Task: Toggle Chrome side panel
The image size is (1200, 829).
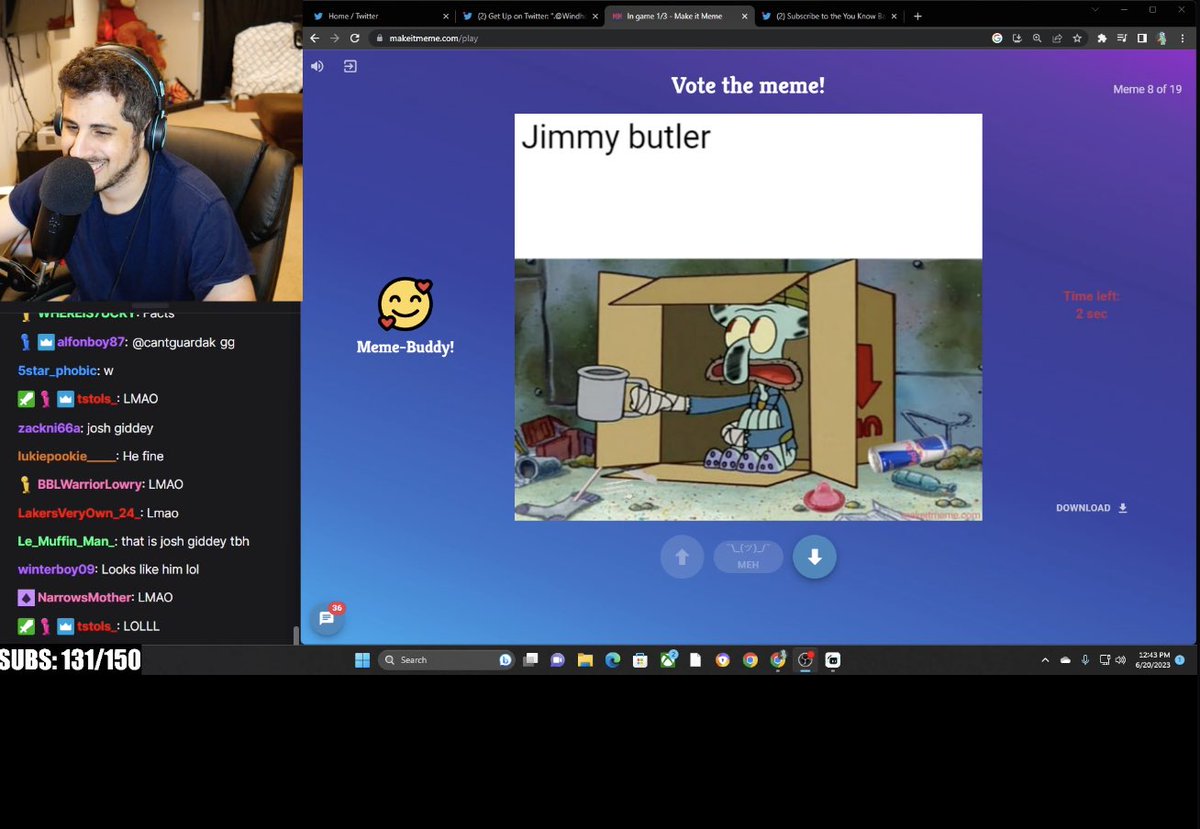Action: pos(1142,38)
